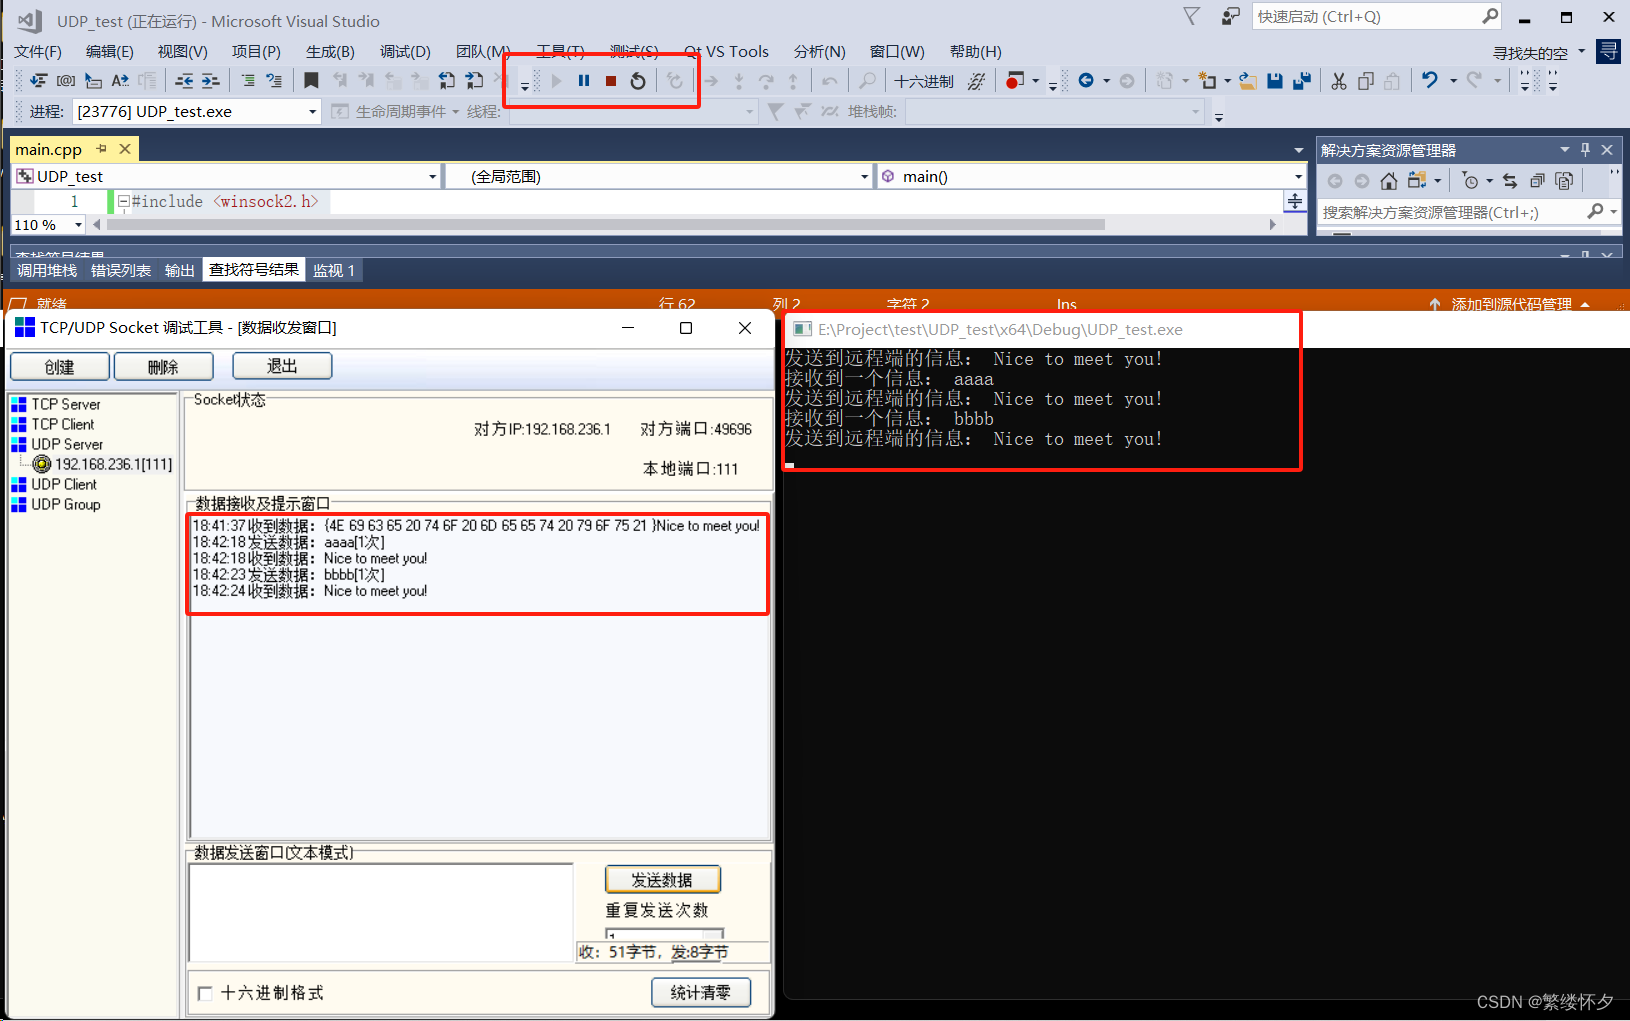This screenshot has width=1630, height=1021.
Task: Toggle bookmark icon in the toolbar
Action: [312, 81]
